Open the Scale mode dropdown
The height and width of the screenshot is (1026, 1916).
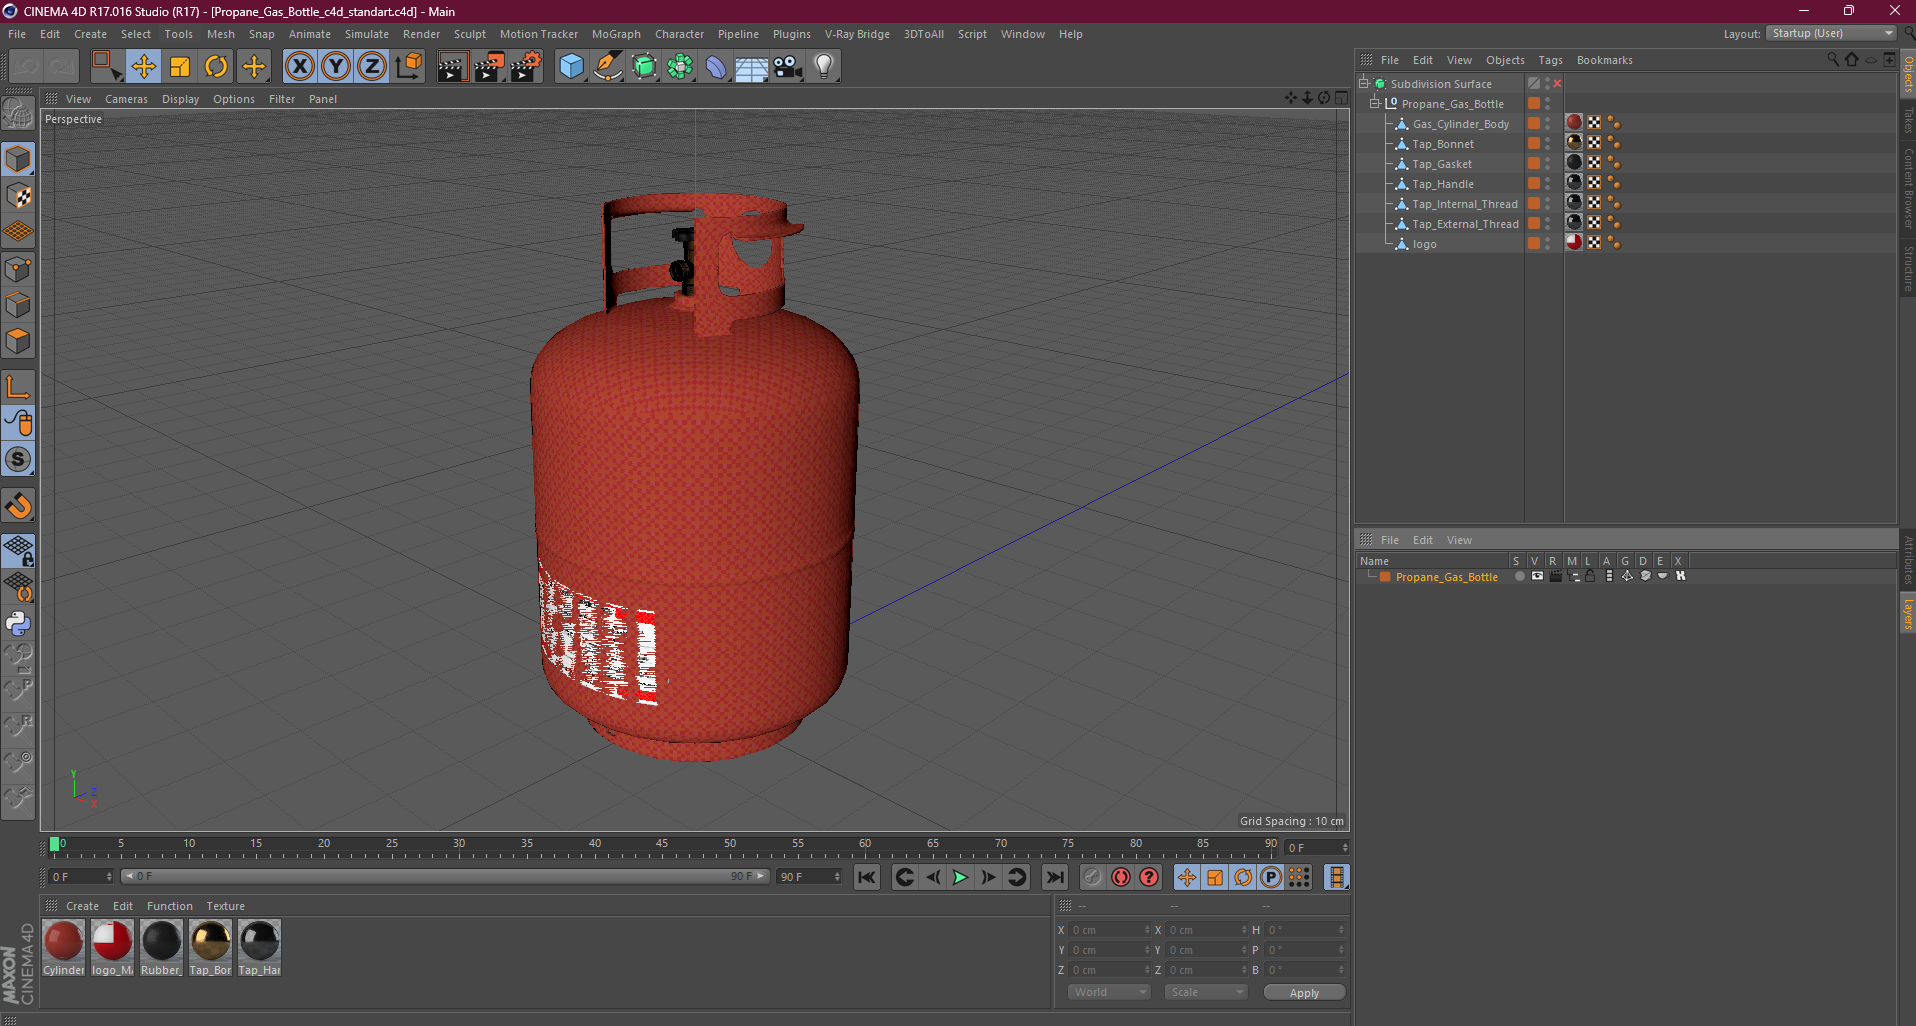click(1205, 992)
